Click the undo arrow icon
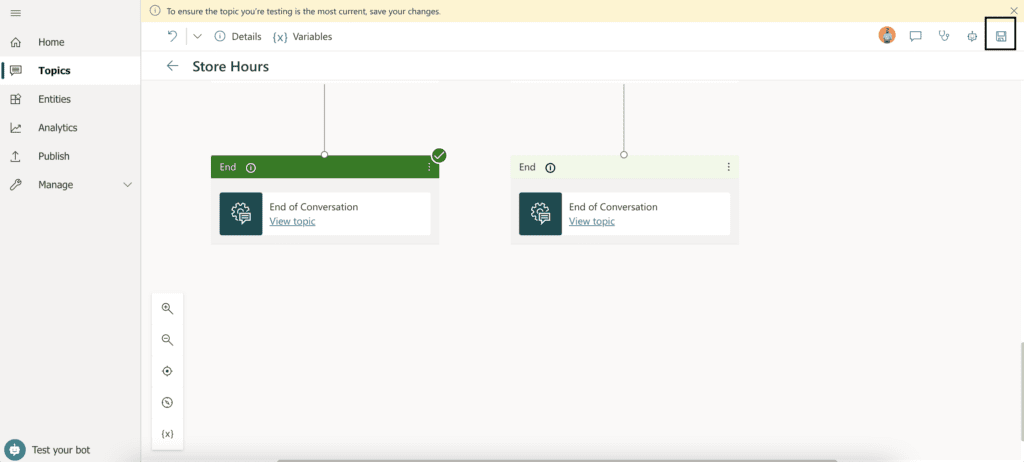This screenshot has height=462, width=1024. (172, 37)
